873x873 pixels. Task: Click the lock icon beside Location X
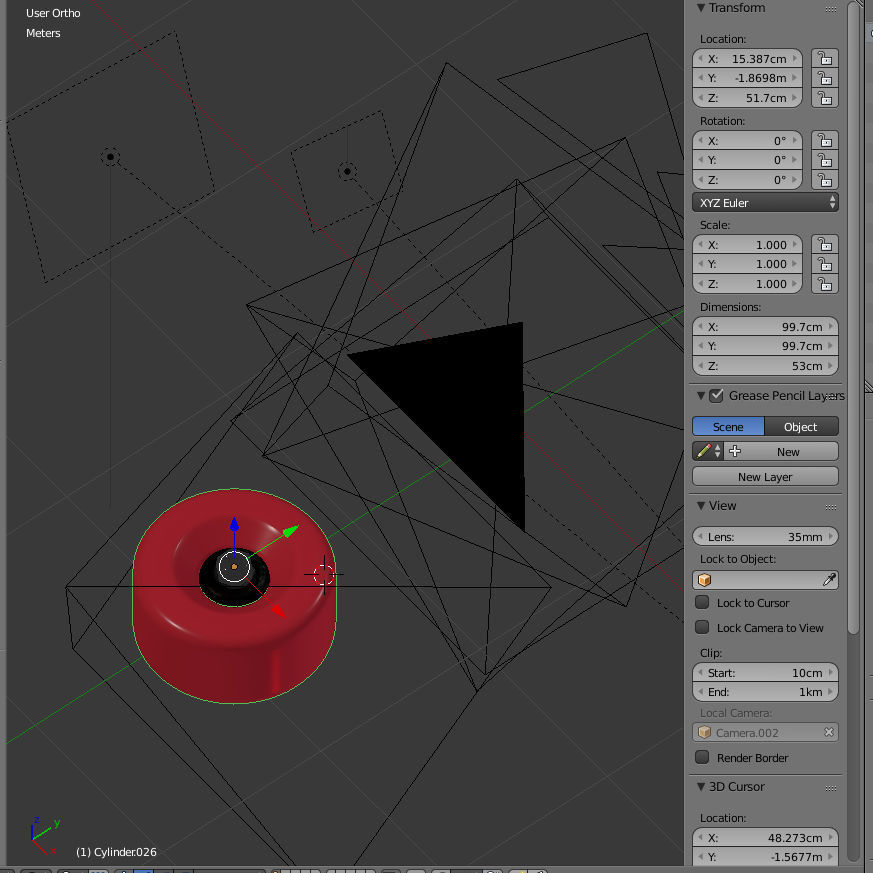pyautogui.click(x=824, y=58)
